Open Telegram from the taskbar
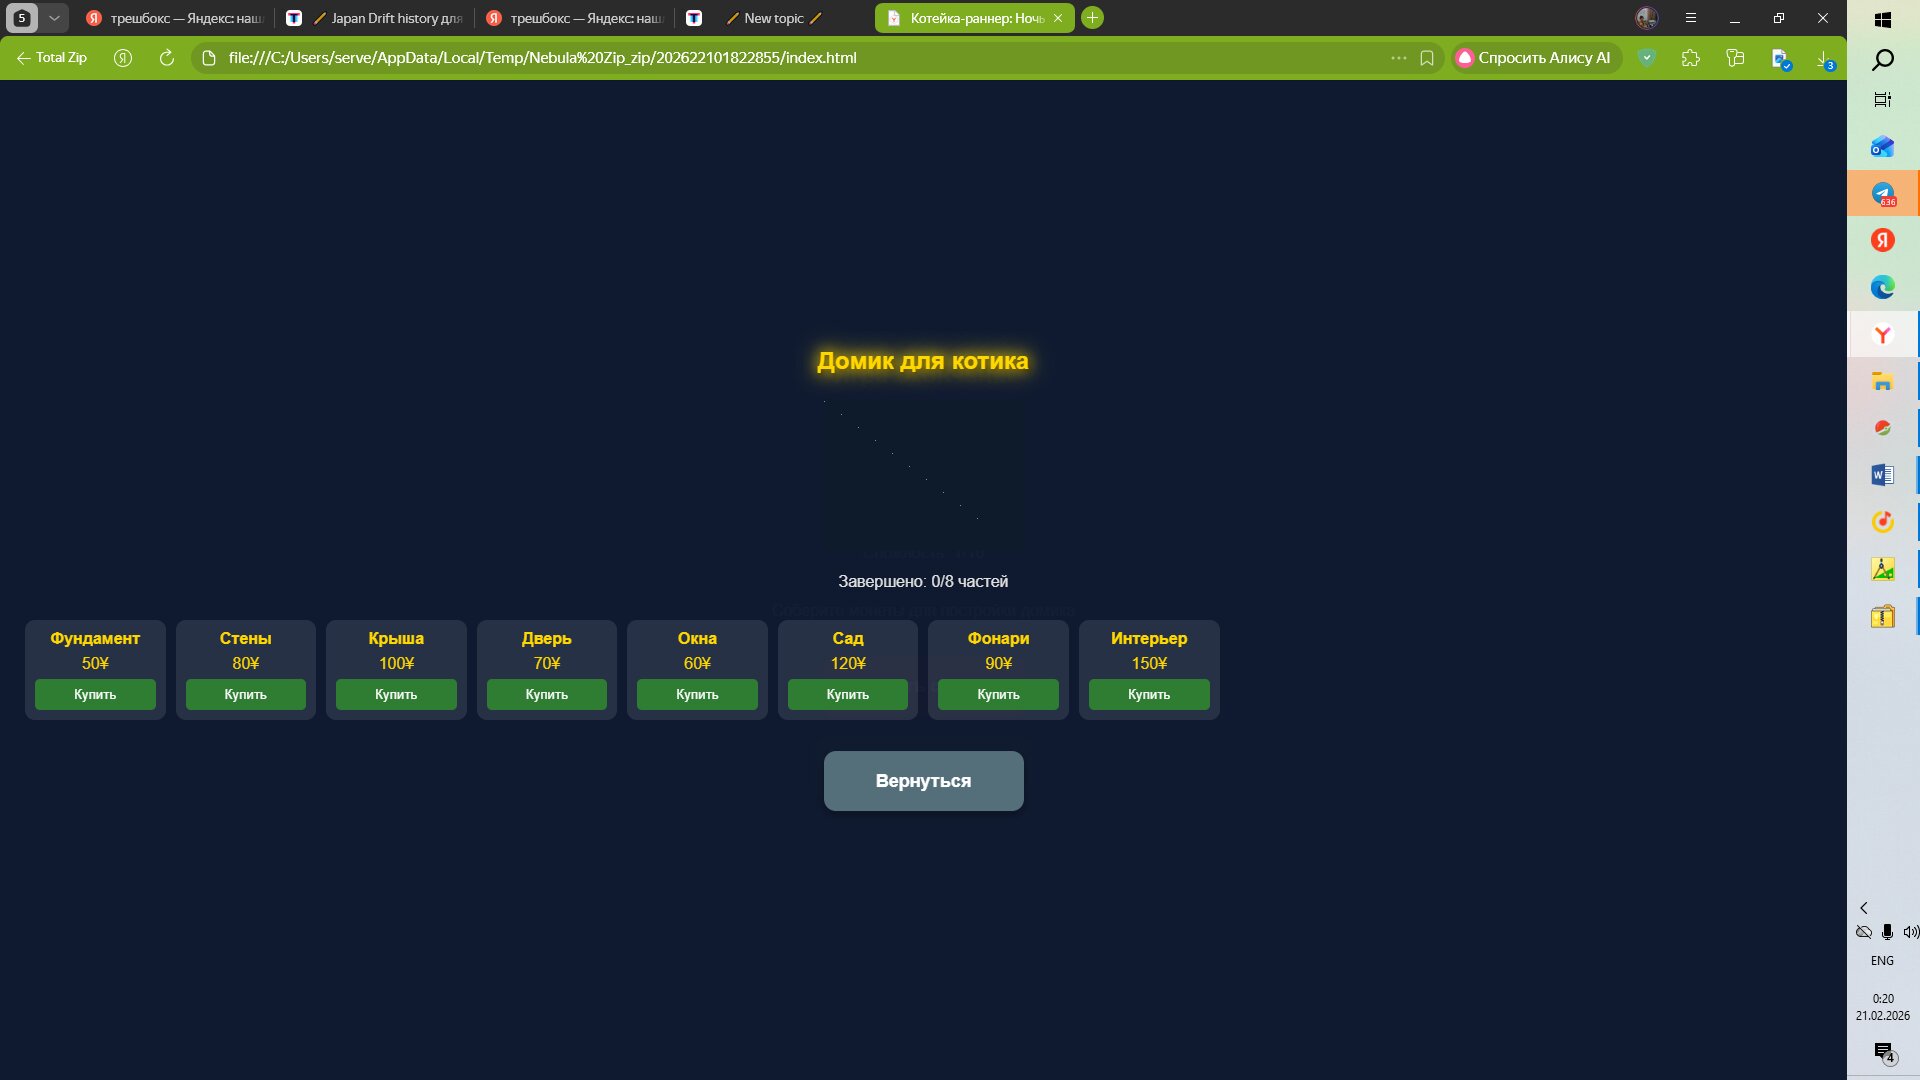Viewport: 1920px width, 1080px height. coord(1882,194)
